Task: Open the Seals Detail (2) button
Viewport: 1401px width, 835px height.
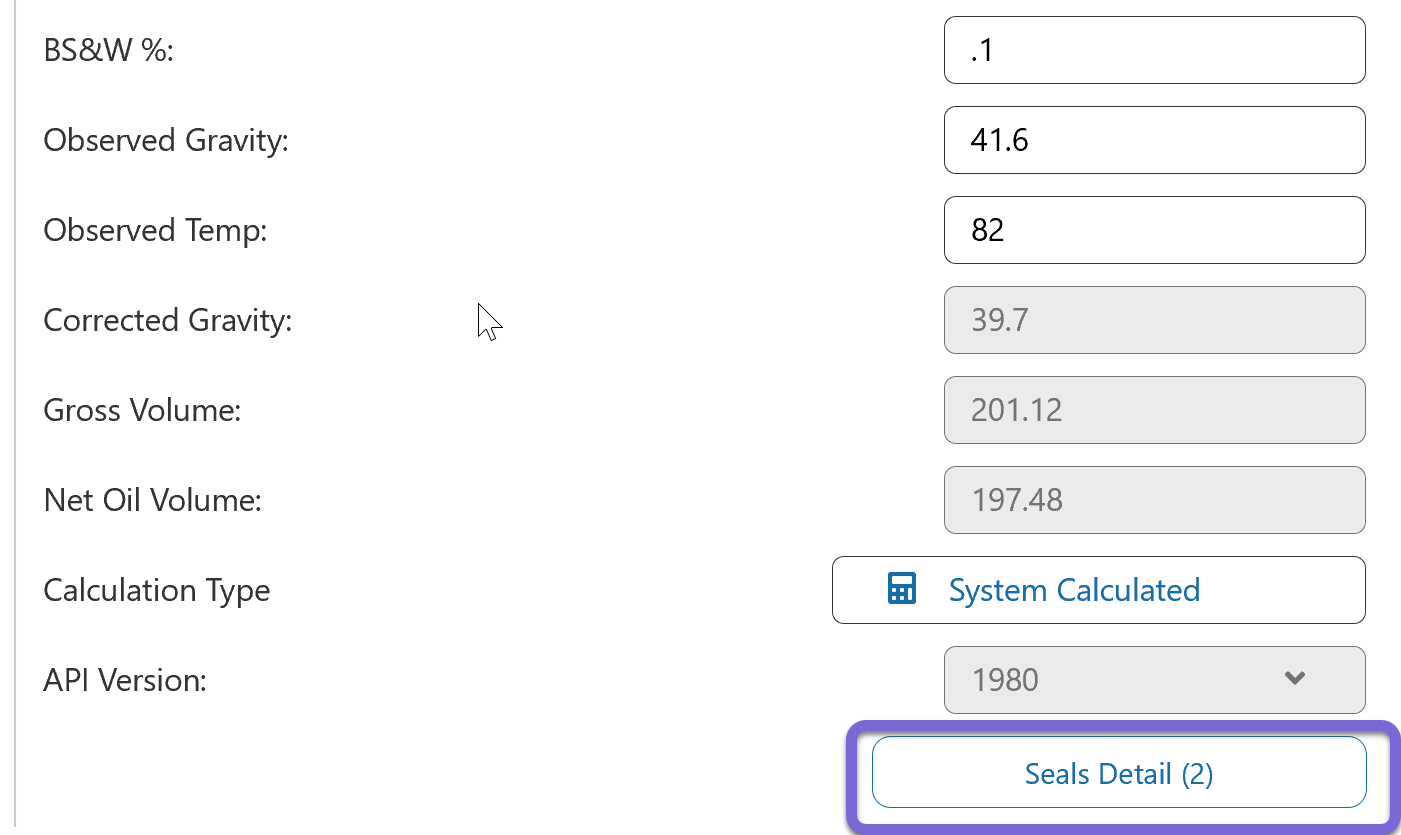Action: [x=1118, y=773]
